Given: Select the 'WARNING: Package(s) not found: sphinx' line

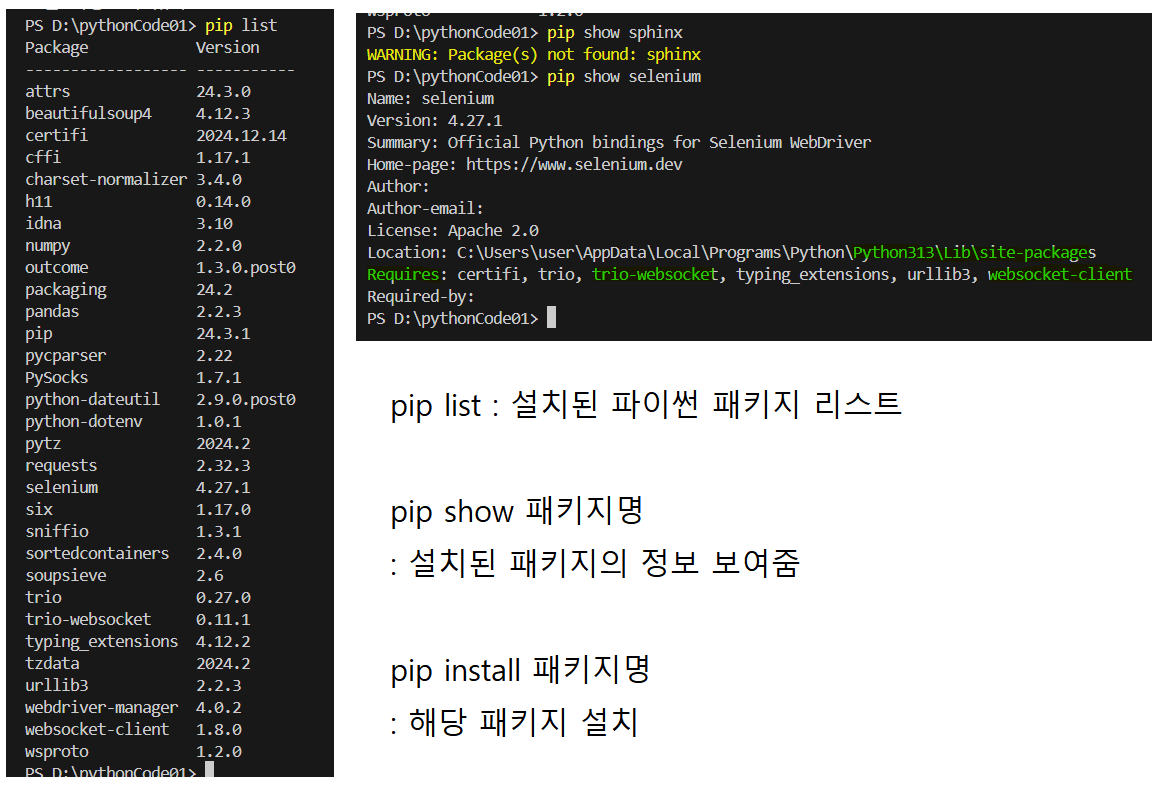Looking at the screenshot, I should click(x=533, y=55).
